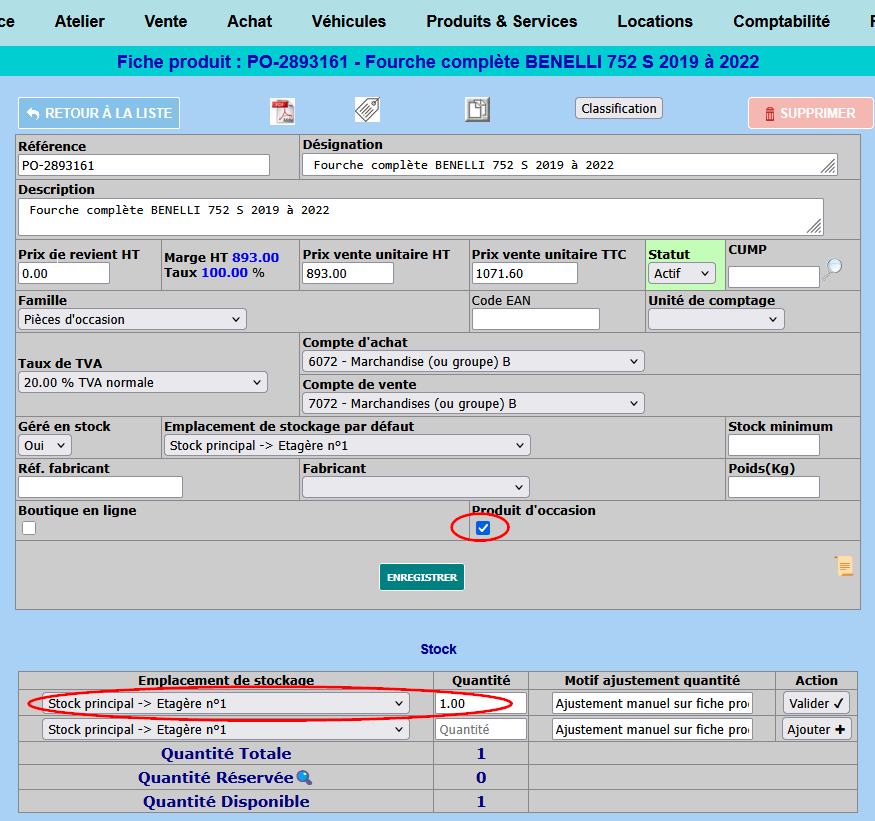Image resolution: width=875 pixels, height=821 pixels.
Task: Click the Quantité Totale label
Action: coord(226,753)
